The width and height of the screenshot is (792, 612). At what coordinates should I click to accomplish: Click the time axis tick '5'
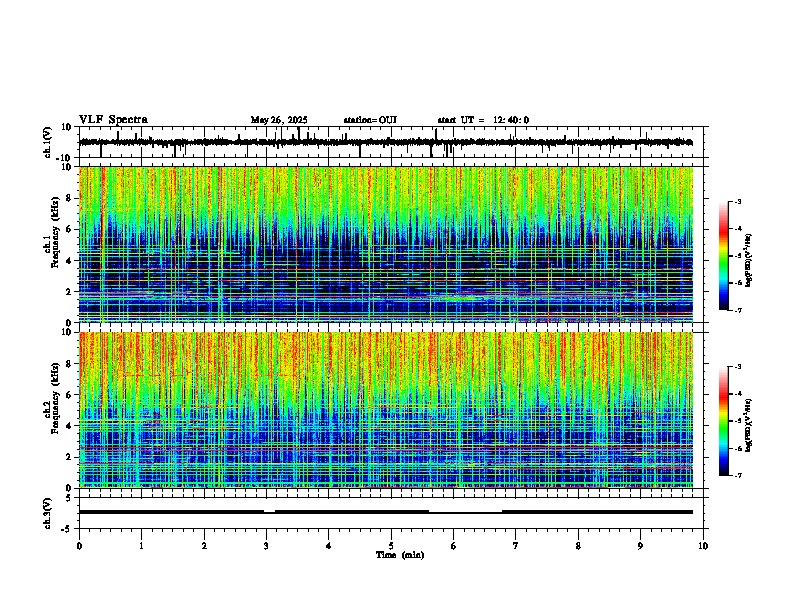[x=391, y=546]
